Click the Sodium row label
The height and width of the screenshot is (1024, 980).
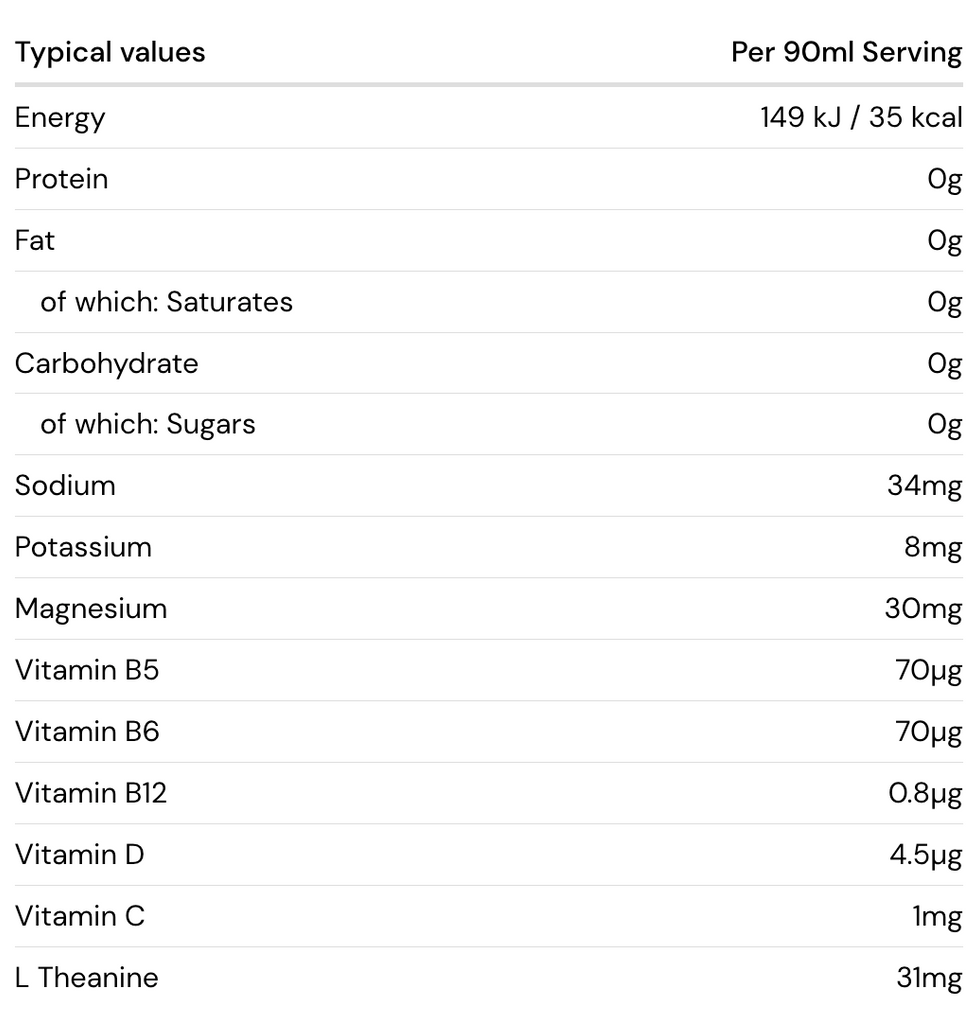click(x=65, y=486)
